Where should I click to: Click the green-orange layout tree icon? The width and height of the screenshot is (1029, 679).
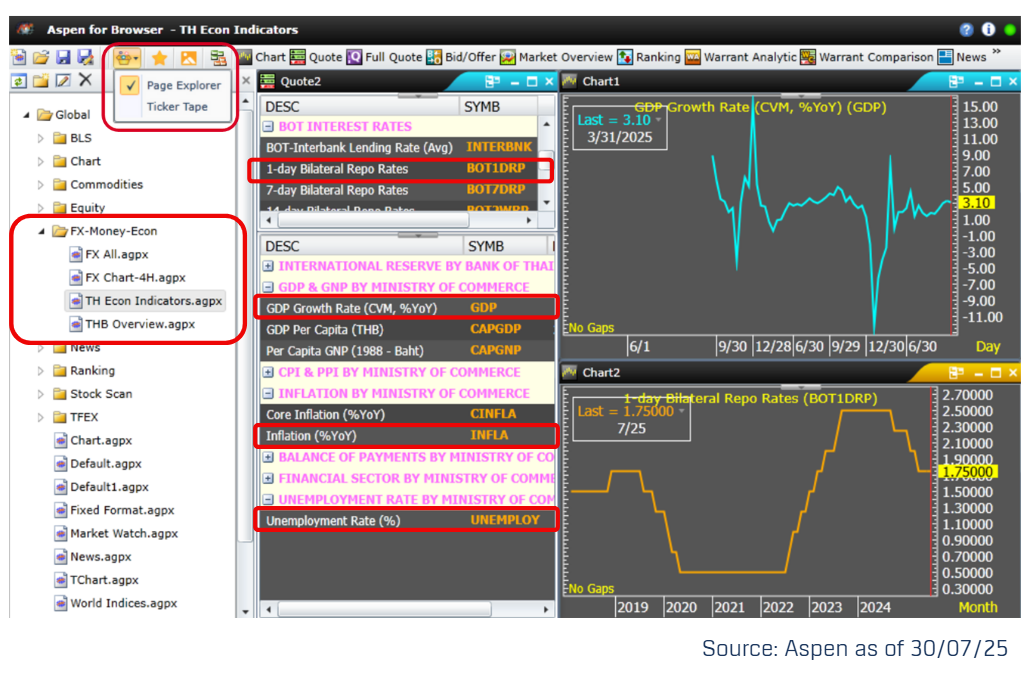point(219,58)
